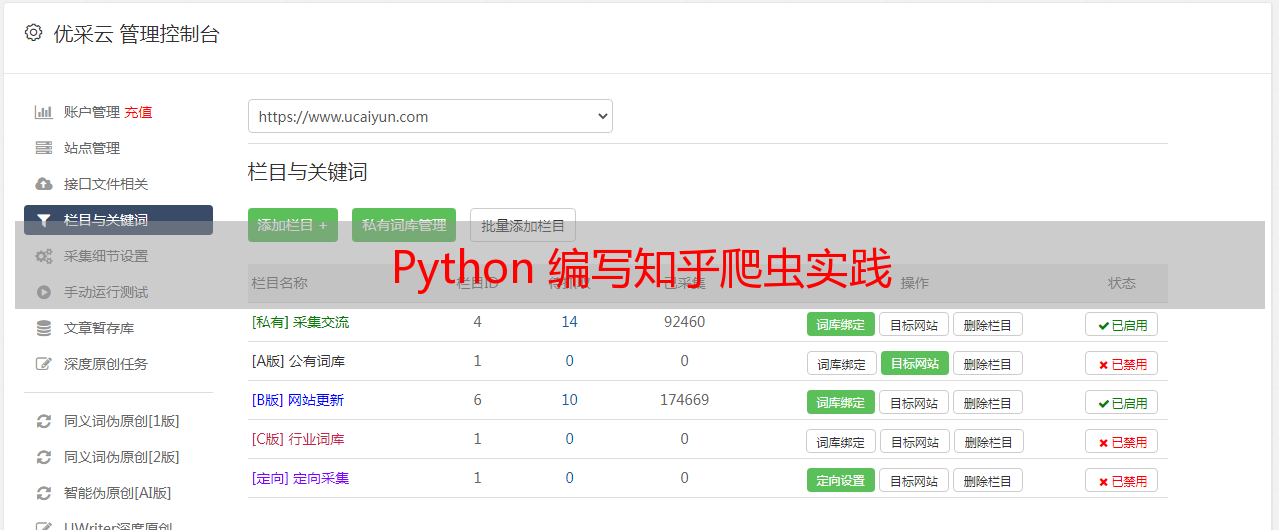Image resolution: width=1279 pixels, height=530 pixels.
Task: Click 词库绑定 for the 网站更新 row
Action: click(x=841, y=402)
